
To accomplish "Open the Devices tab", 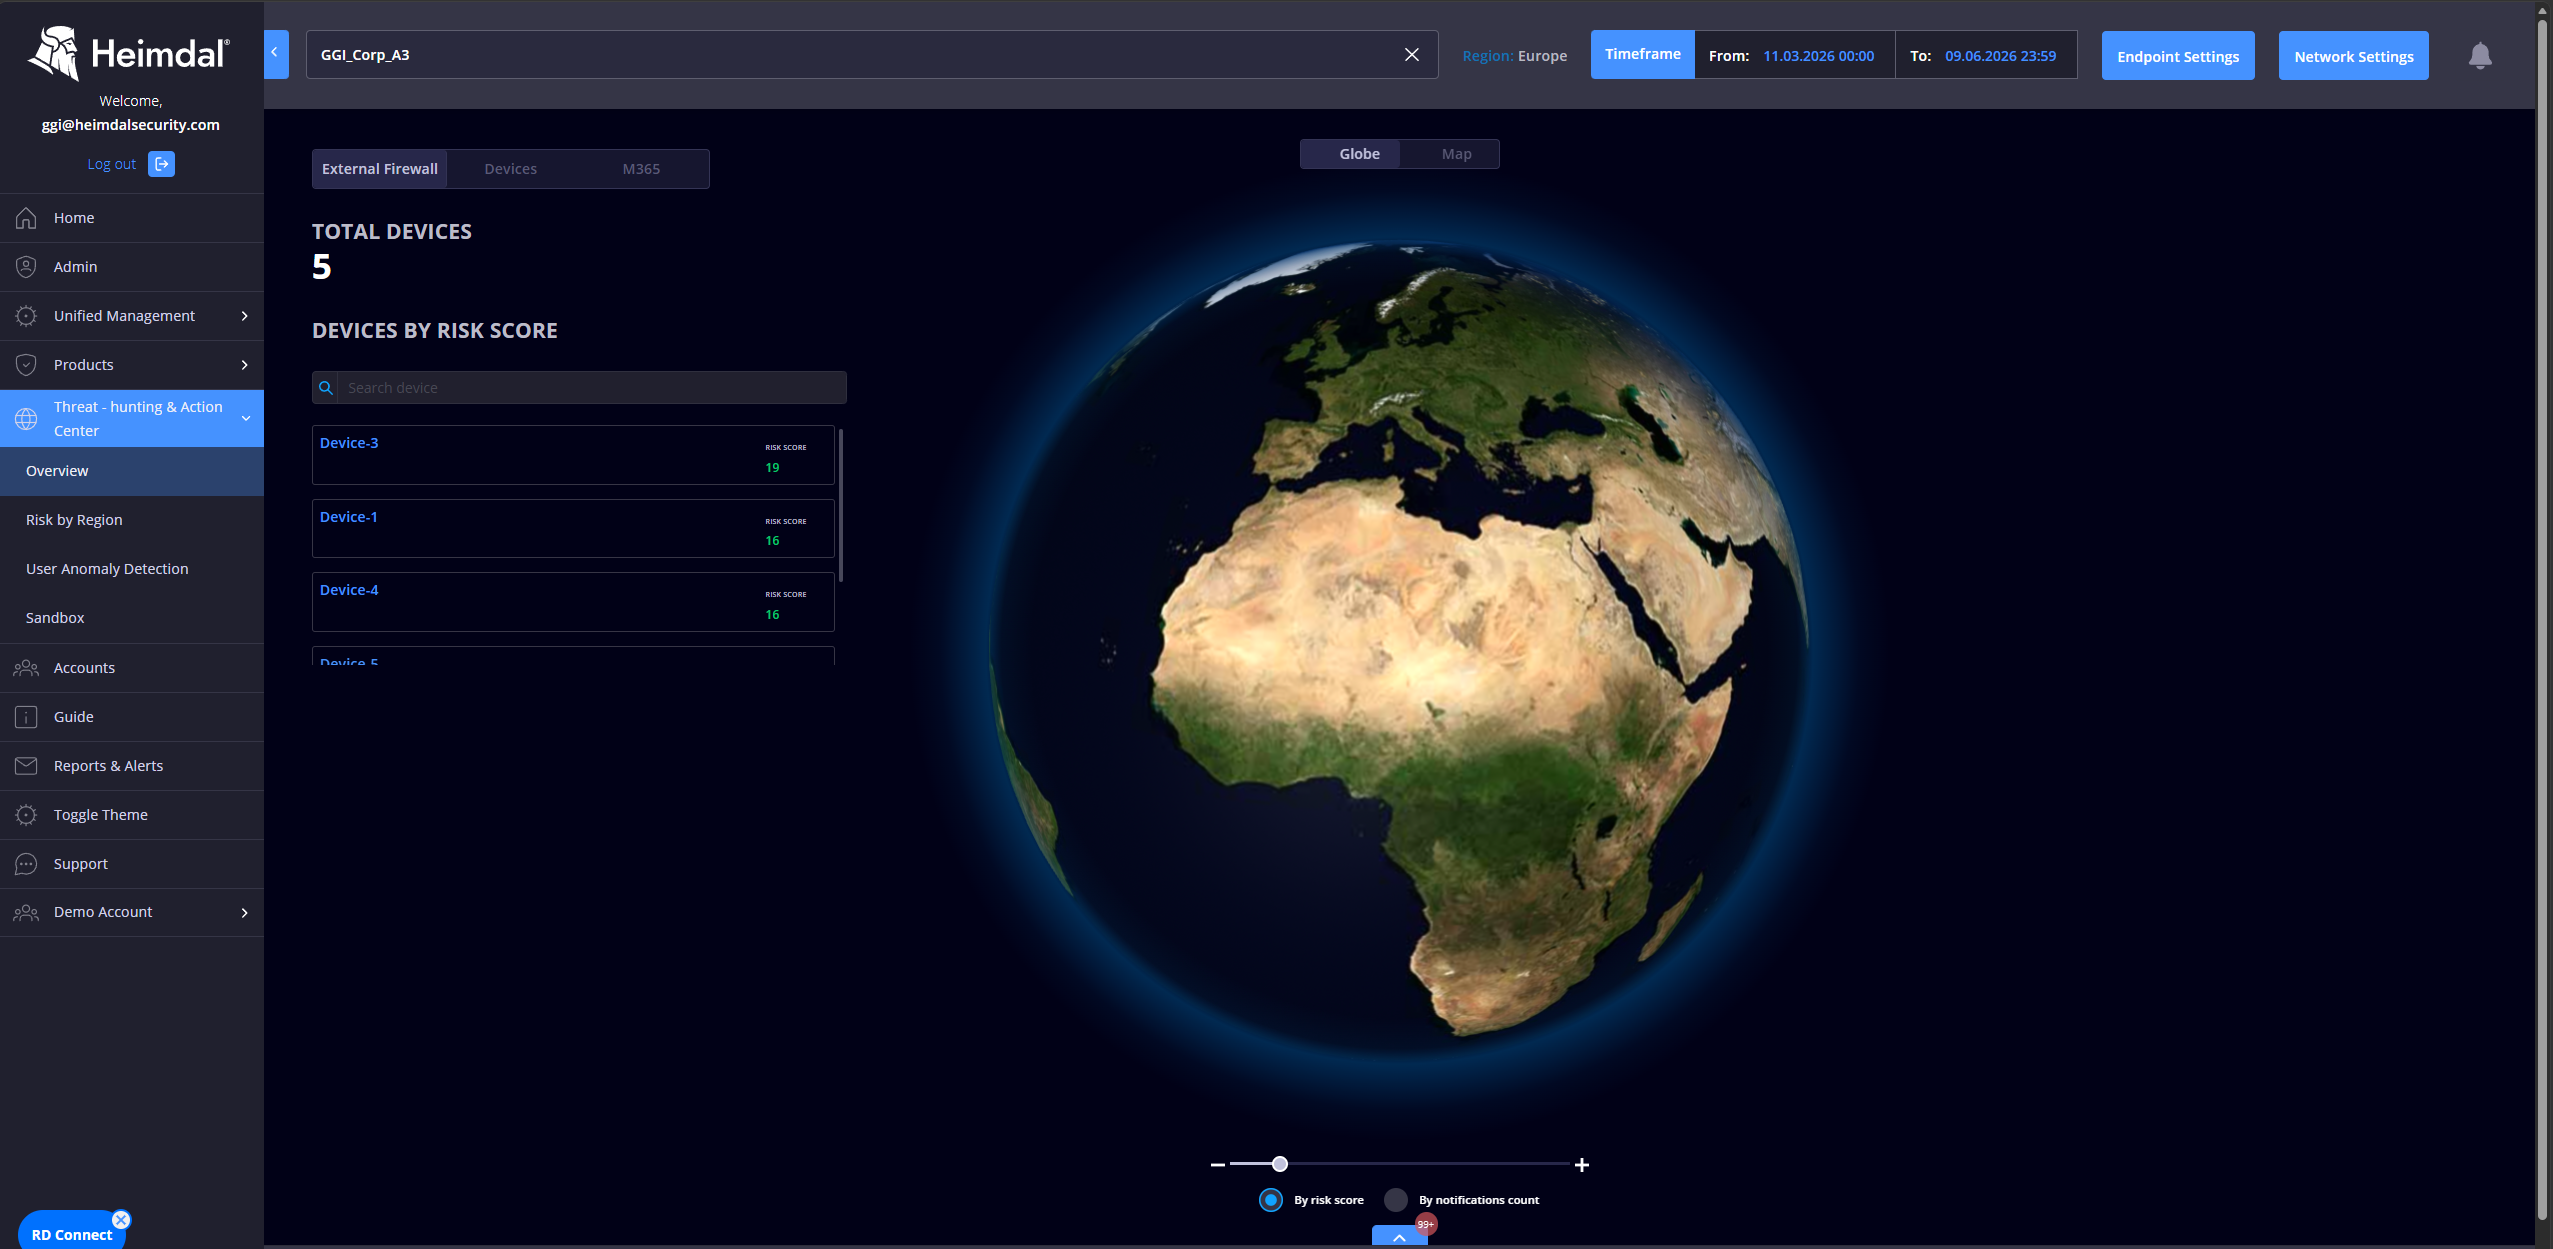I will (x=511, y=169).
